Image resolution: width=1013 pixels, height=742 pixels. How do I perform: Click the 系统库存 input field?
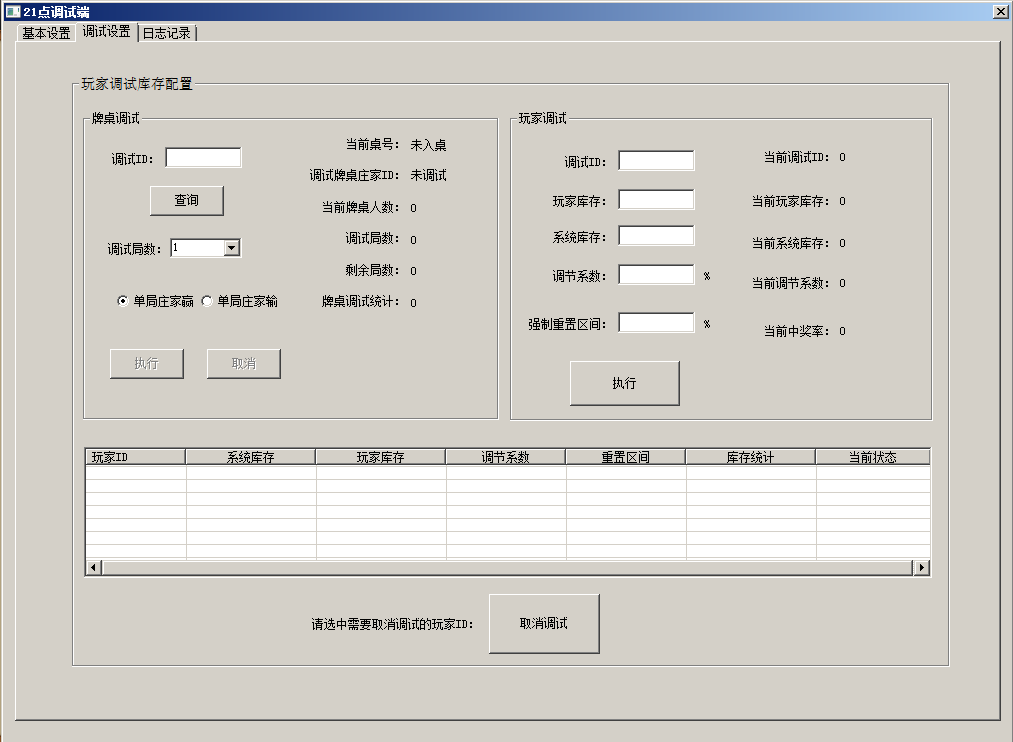click(655, 235)
